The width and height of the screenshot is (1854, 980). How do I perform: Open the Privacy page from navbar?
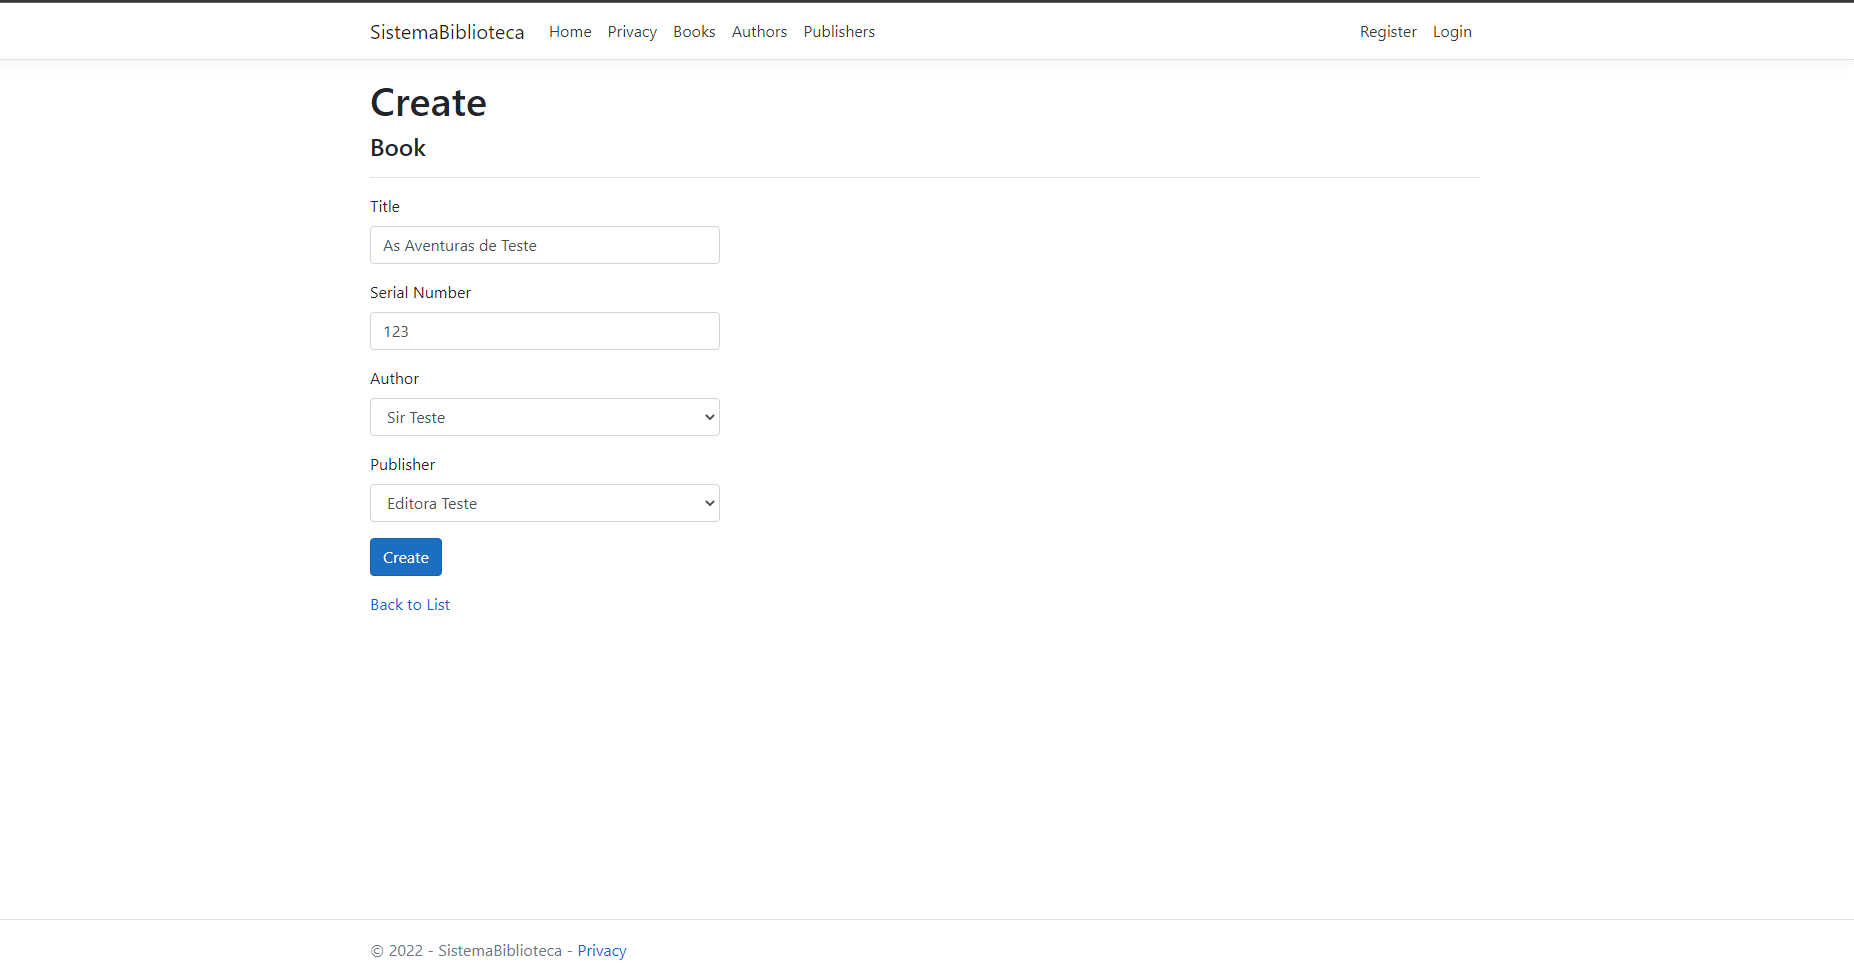pos(632,31)
